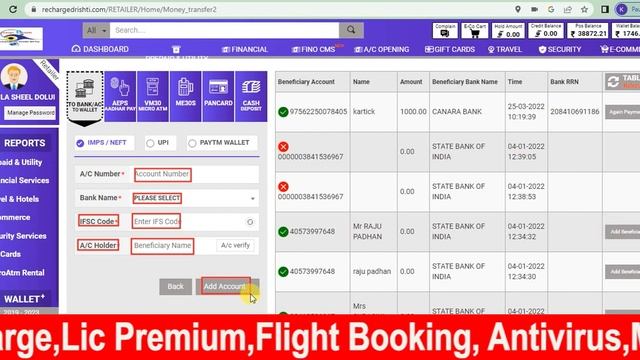Viewport: 640px width, 360px height.
Task: Click red cross icon at 12:39:05 row
Action: tap(283, 147)
